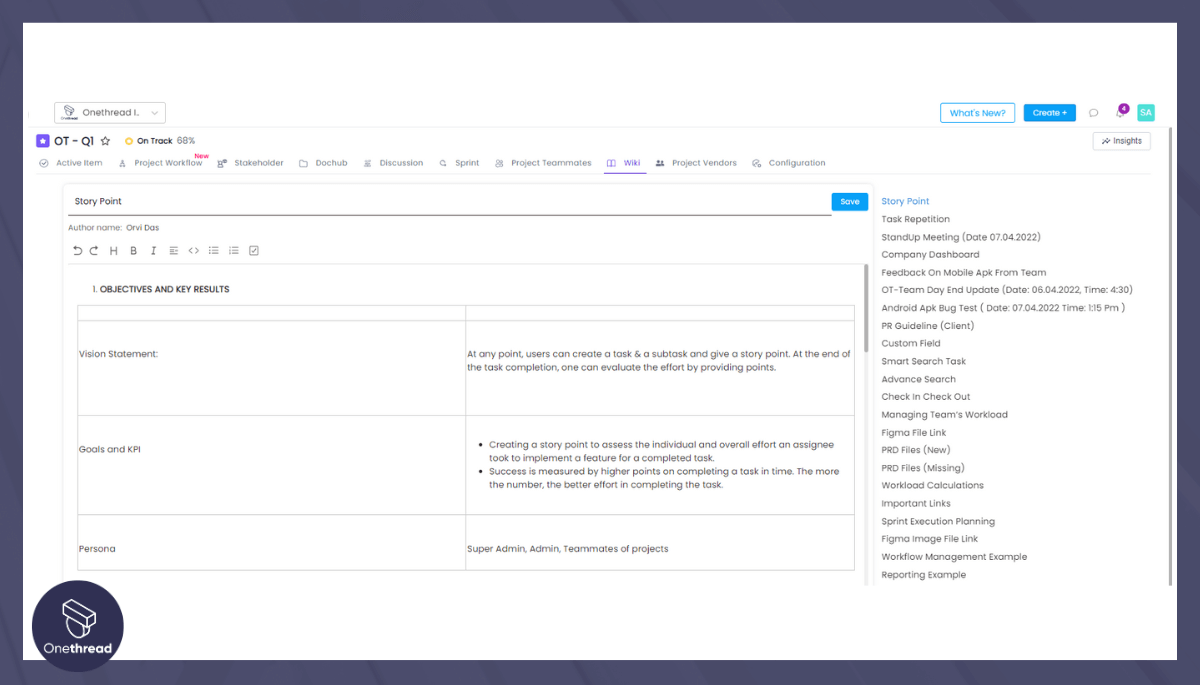Insert a bulleted list
1200x685 pixels.
[x=213, y=250]
